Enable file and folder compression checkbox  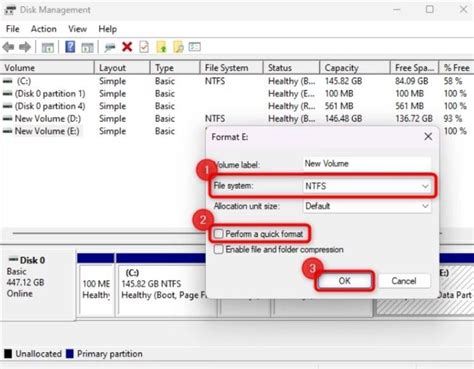click(x=219, y=249)
